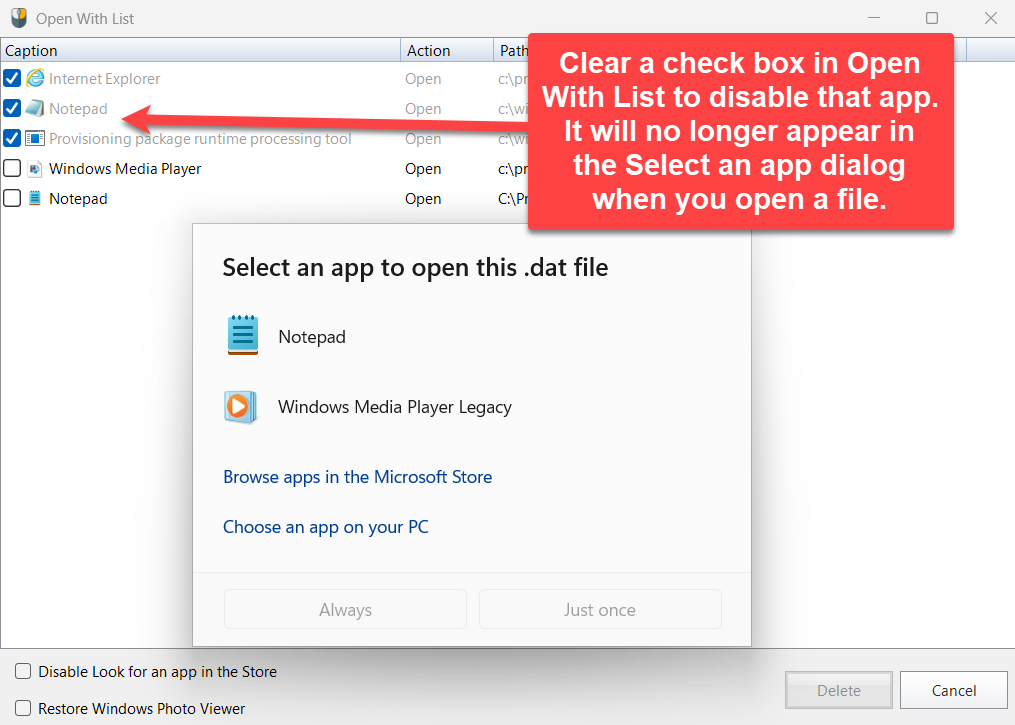Click the Open With List app icon in title bar

click(x=19, y=18)
